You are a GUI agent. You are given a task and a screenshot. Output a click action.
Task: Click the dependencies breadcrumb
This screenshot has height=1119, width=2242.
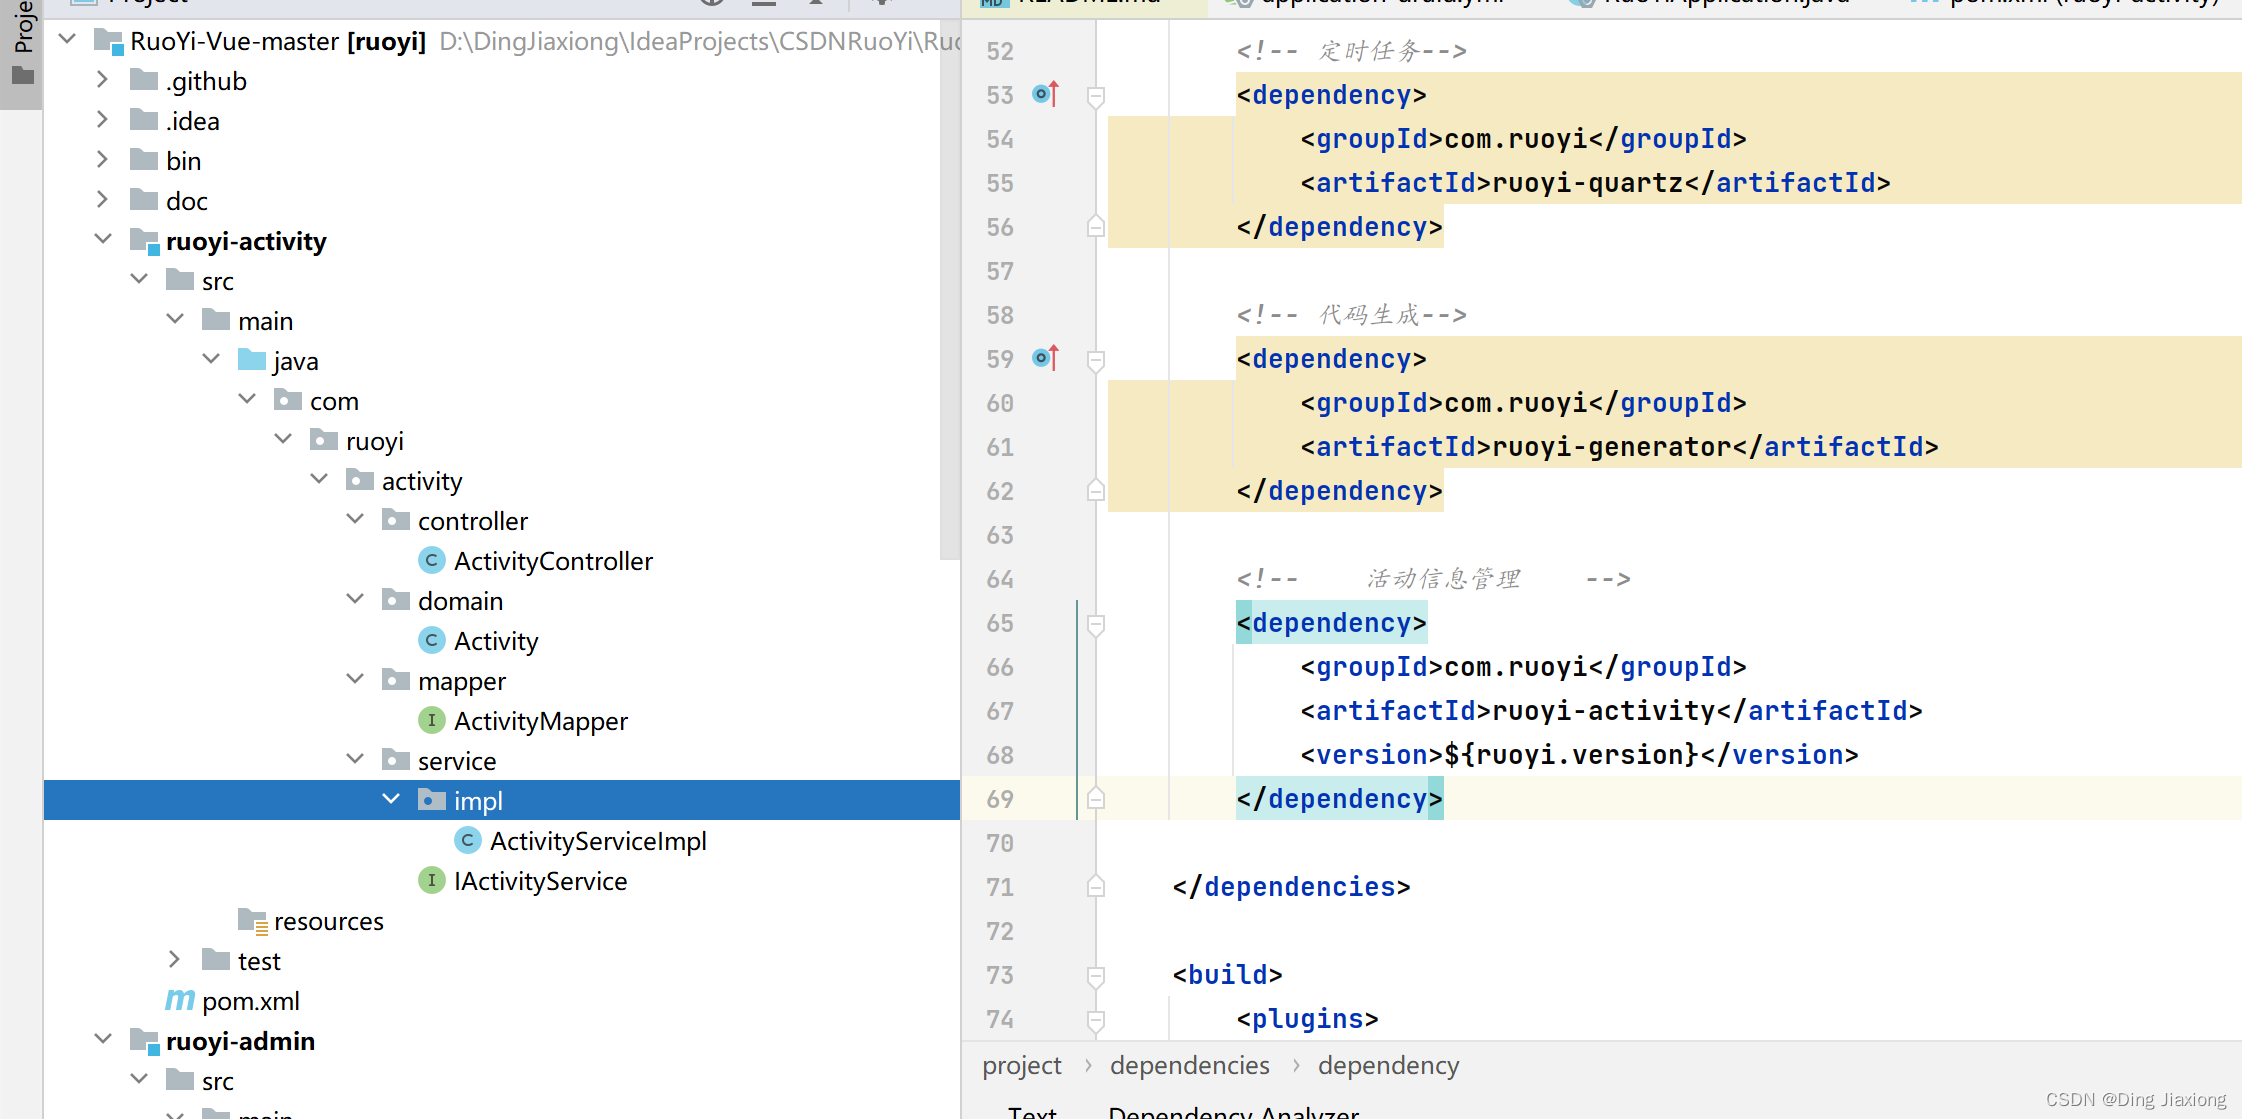pos(1189,1066)
